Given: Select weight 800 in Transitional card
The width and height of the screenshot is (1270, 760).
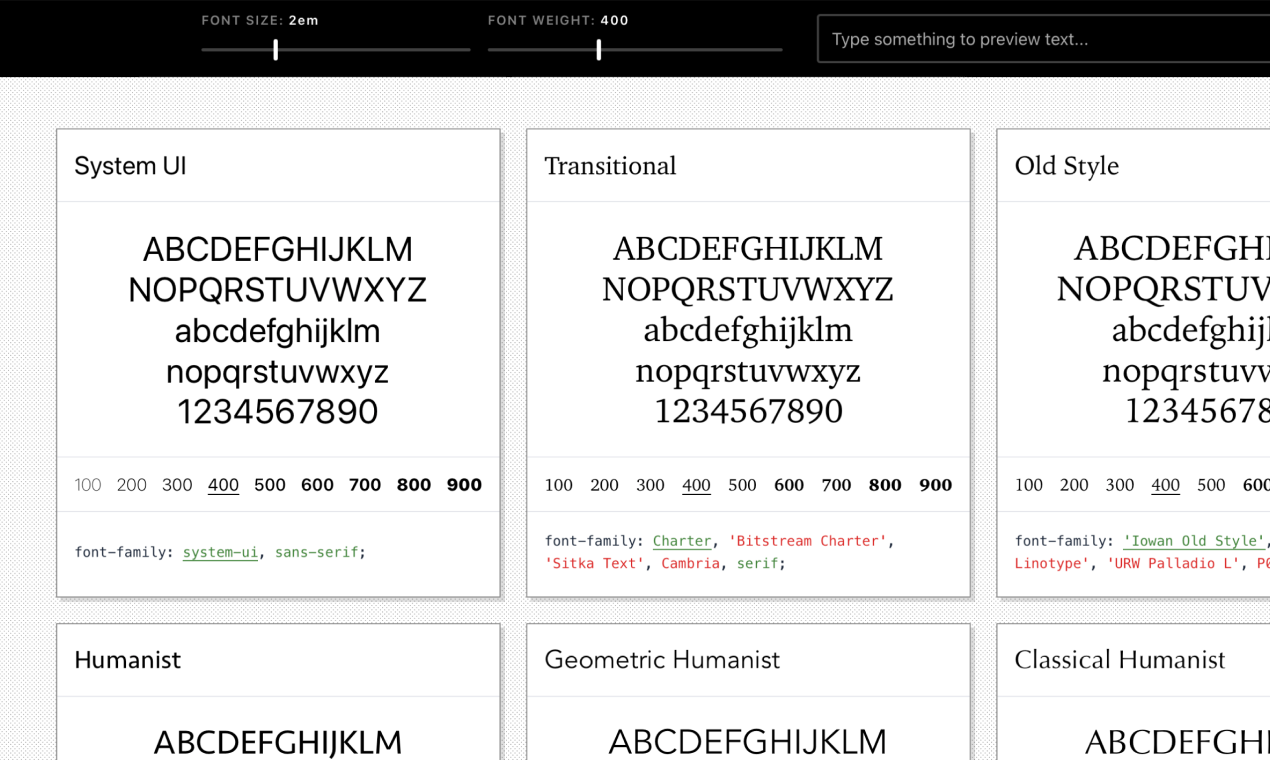Looking at the screenshot, I should pos(885,485).
